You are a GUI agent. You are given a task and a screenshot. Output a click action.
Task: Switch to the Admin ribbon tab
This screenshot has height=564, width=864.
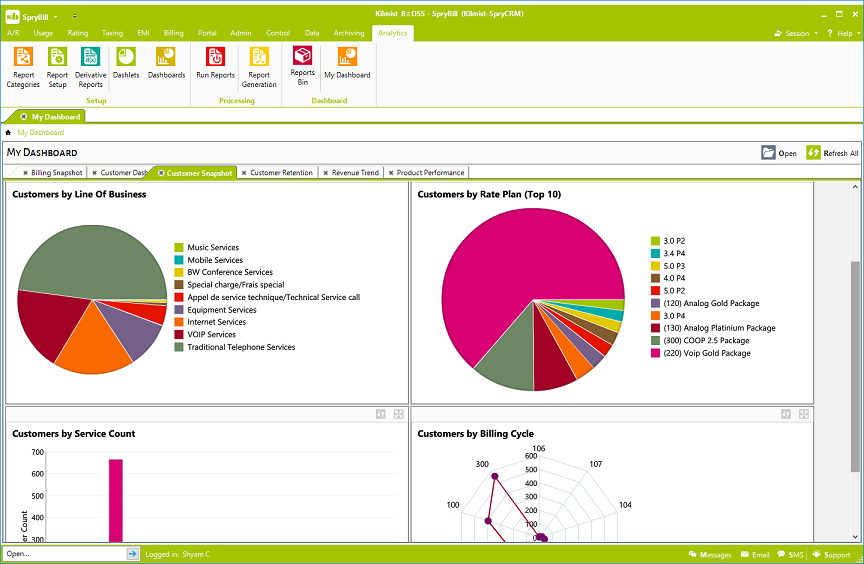click(x=241, y=33)
